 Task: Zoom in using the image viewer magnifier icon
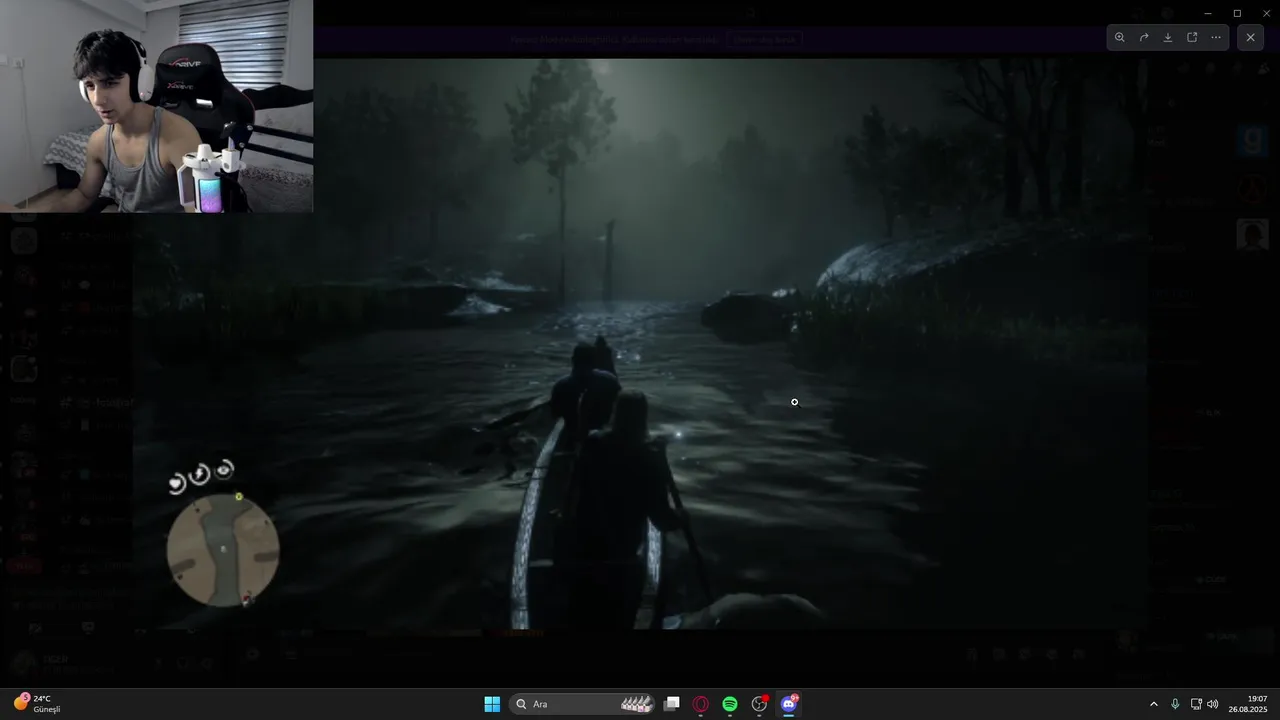1120,37
